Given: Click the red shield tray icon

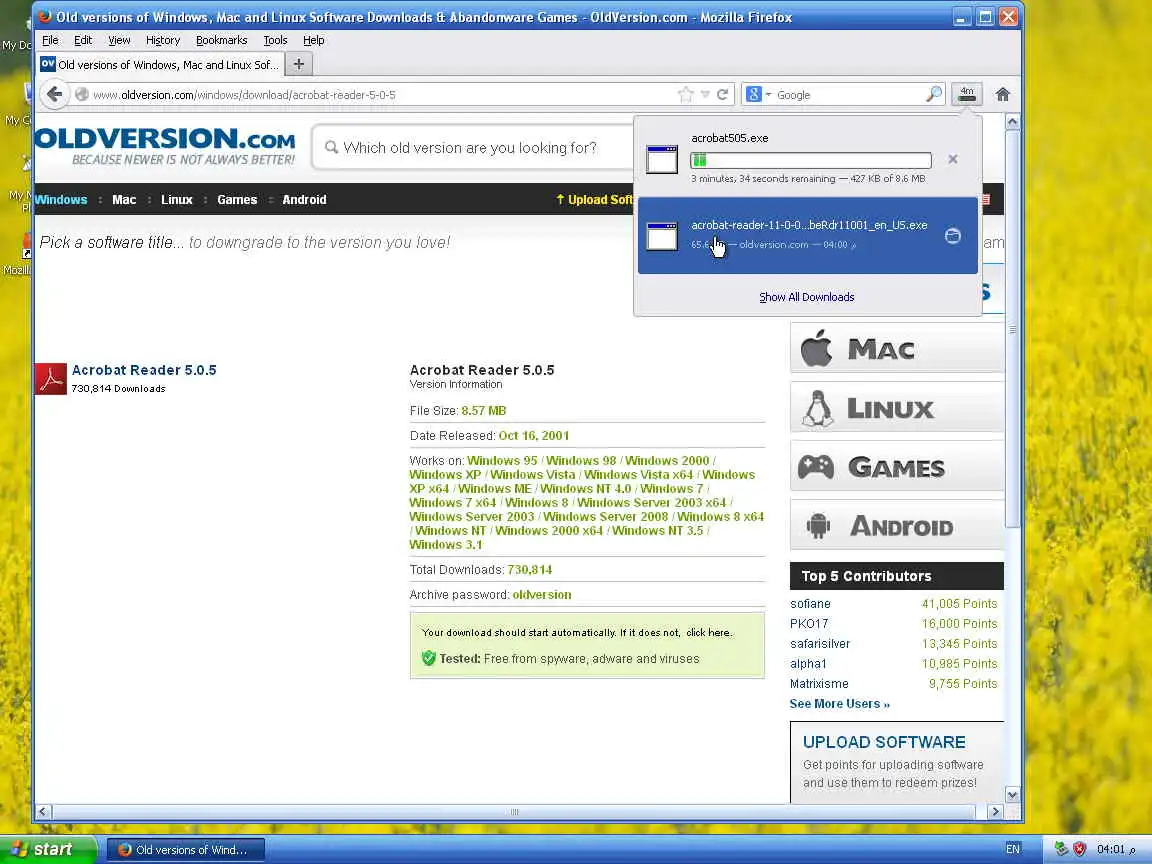Looking at the screenshot, I should 1079,849.
